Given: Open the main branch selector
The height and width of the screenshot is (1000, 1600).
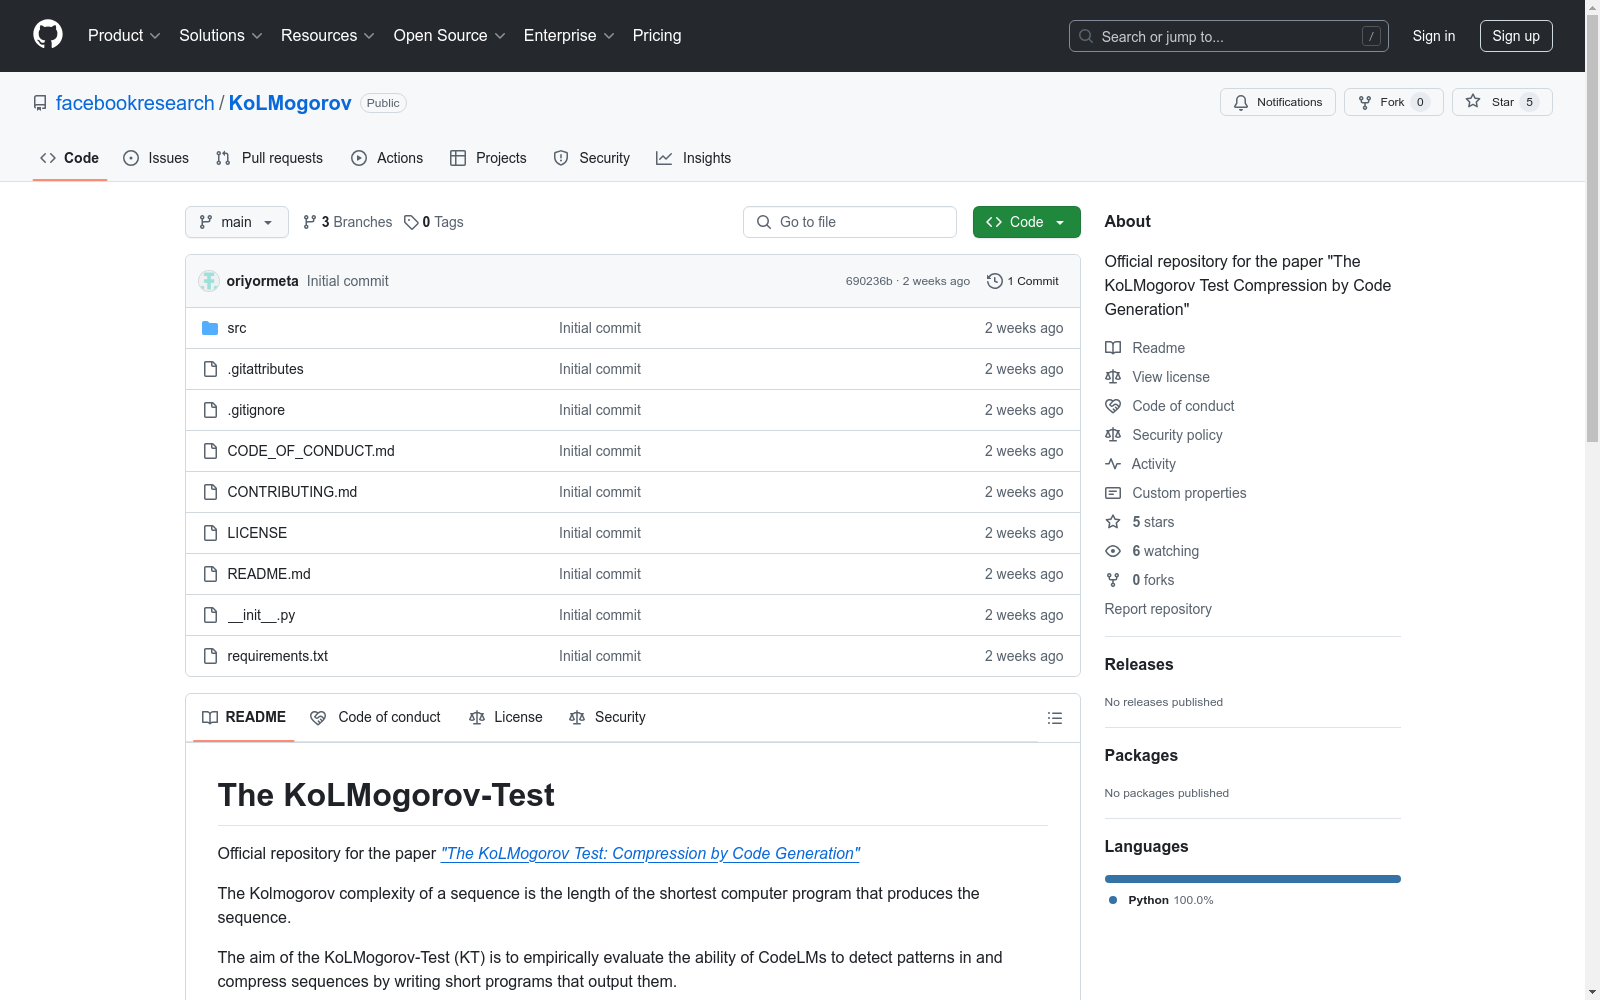Looking at the screenshot, I should 237,222.
